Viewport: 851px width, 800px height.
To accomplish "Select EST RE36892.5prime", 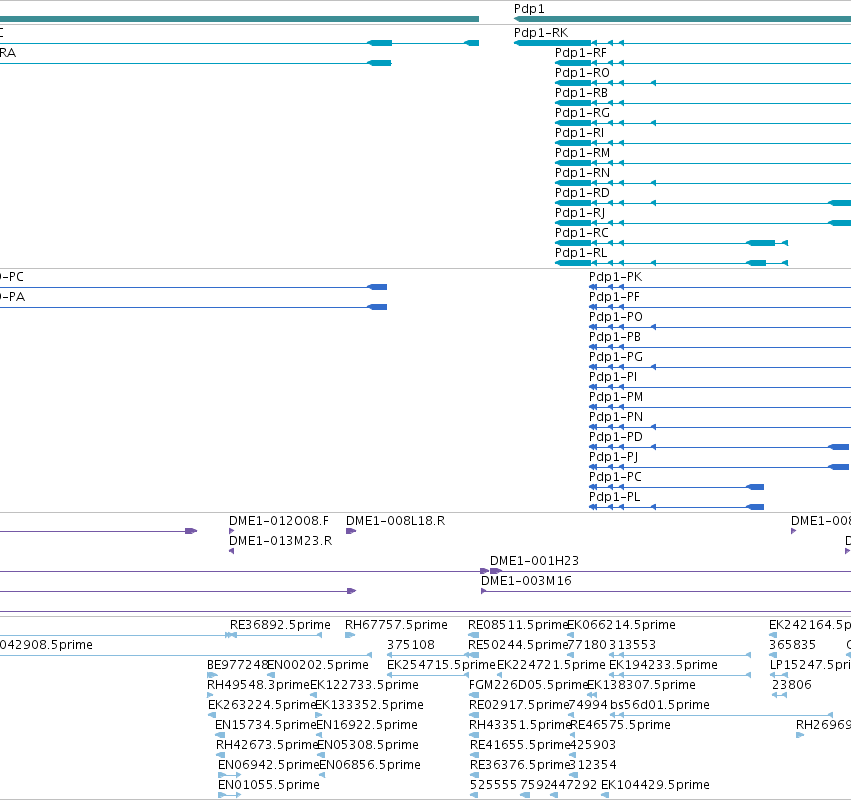I will [280, 625].
